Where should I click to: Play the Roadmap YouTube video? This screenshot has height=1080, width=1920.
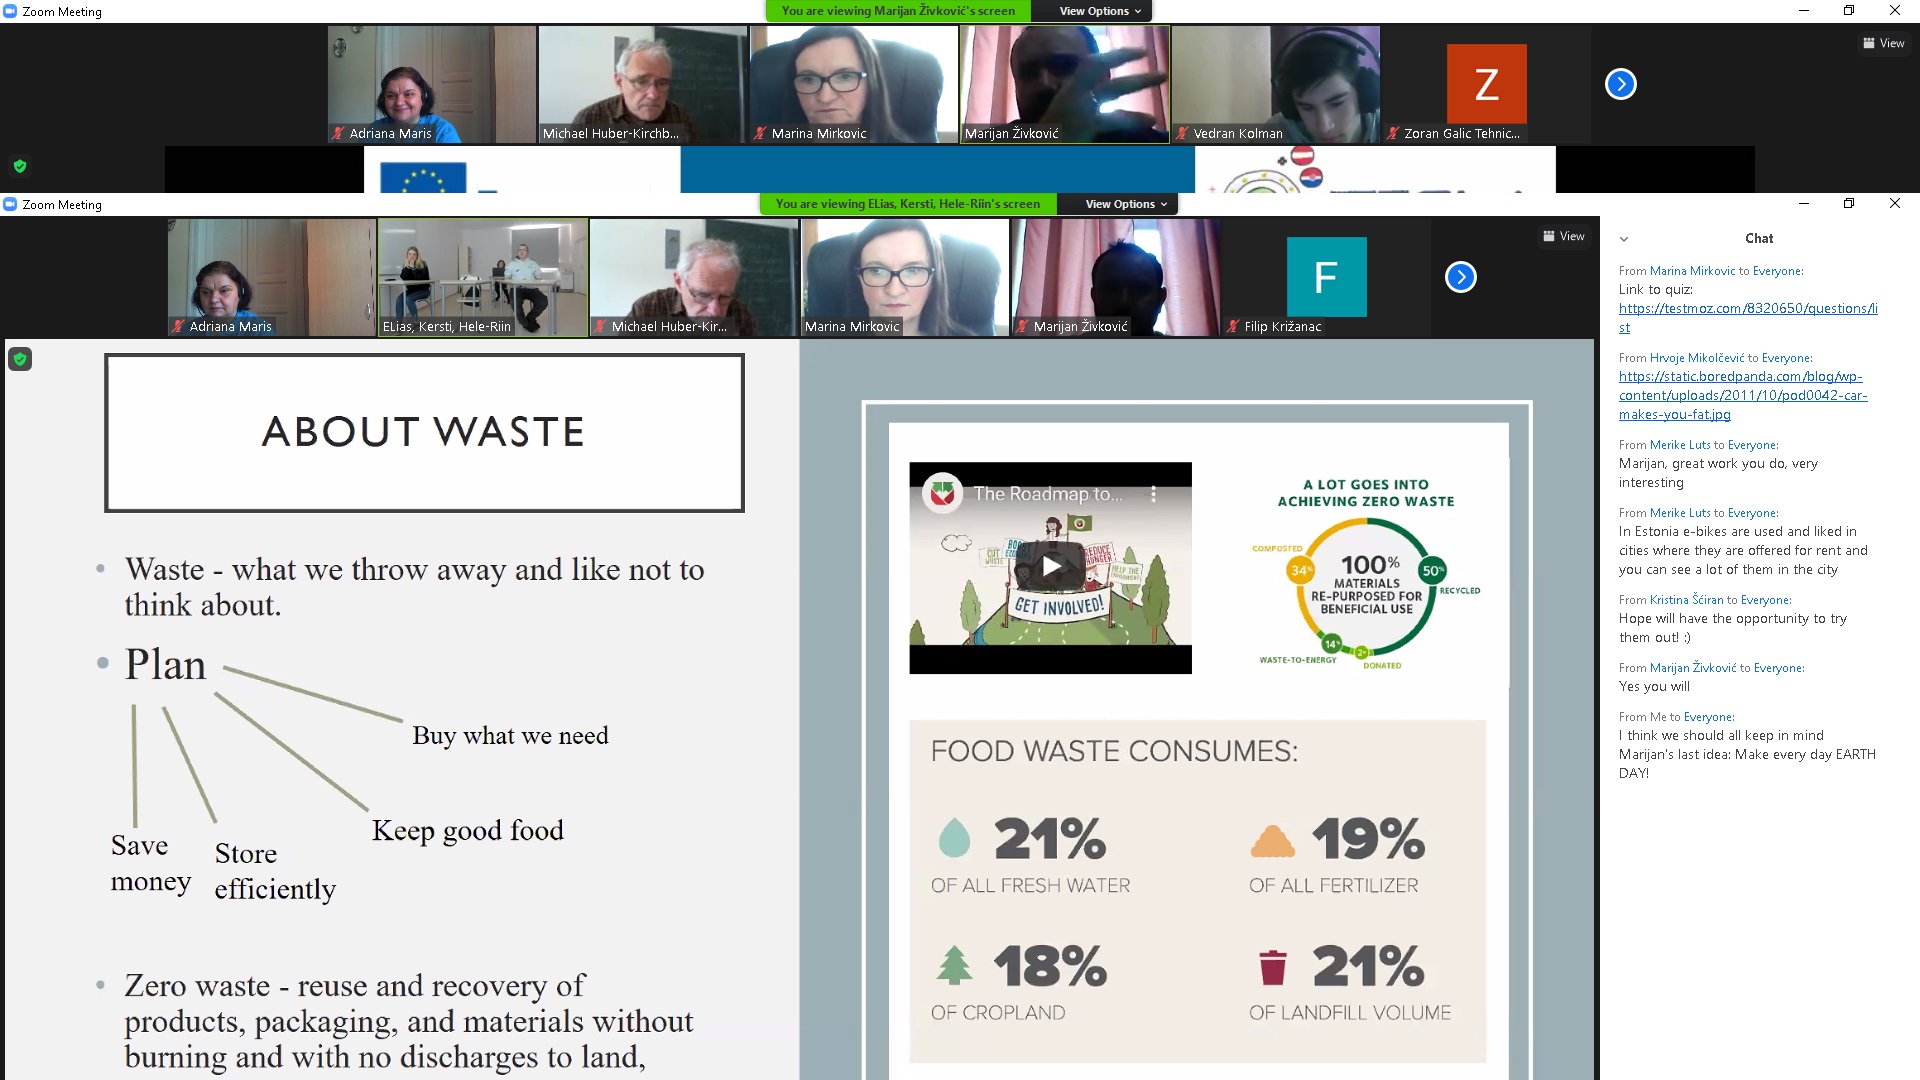(x=1050, y=567)
